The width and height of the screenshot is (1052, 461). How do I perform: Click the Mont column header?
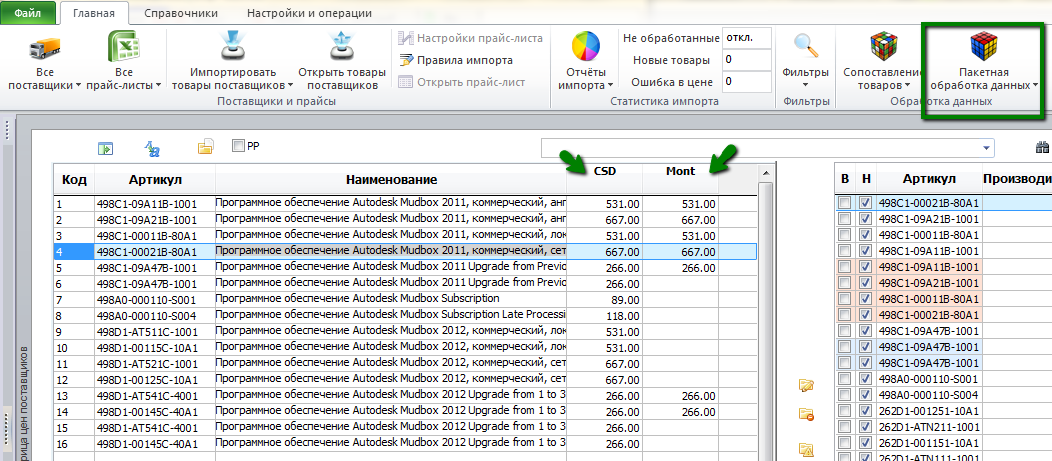(680, 171)
